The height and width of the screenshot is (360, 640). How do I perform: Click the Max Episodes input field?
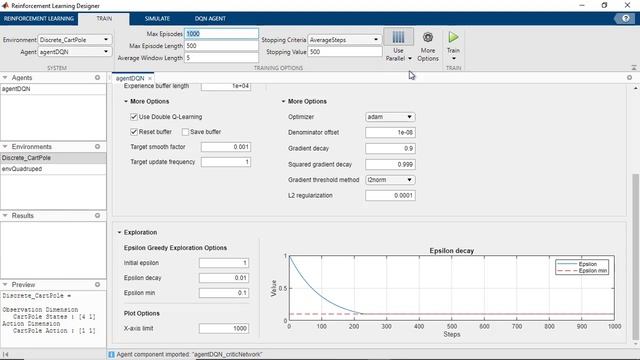(x=221, y=34)
